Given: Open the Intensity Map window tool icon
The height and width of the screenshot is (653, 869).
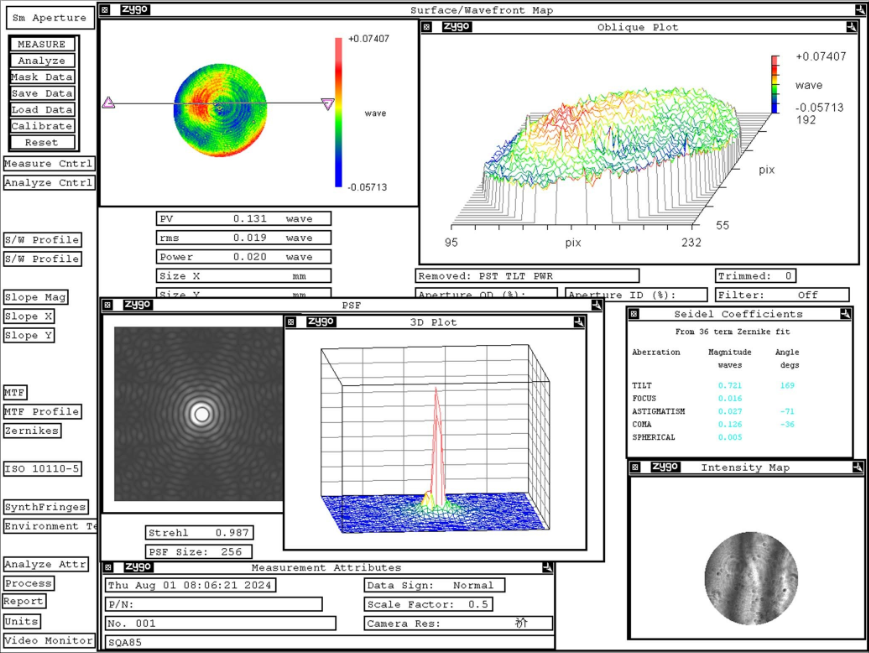Looking at the screenshot, I should click(857, 467).
